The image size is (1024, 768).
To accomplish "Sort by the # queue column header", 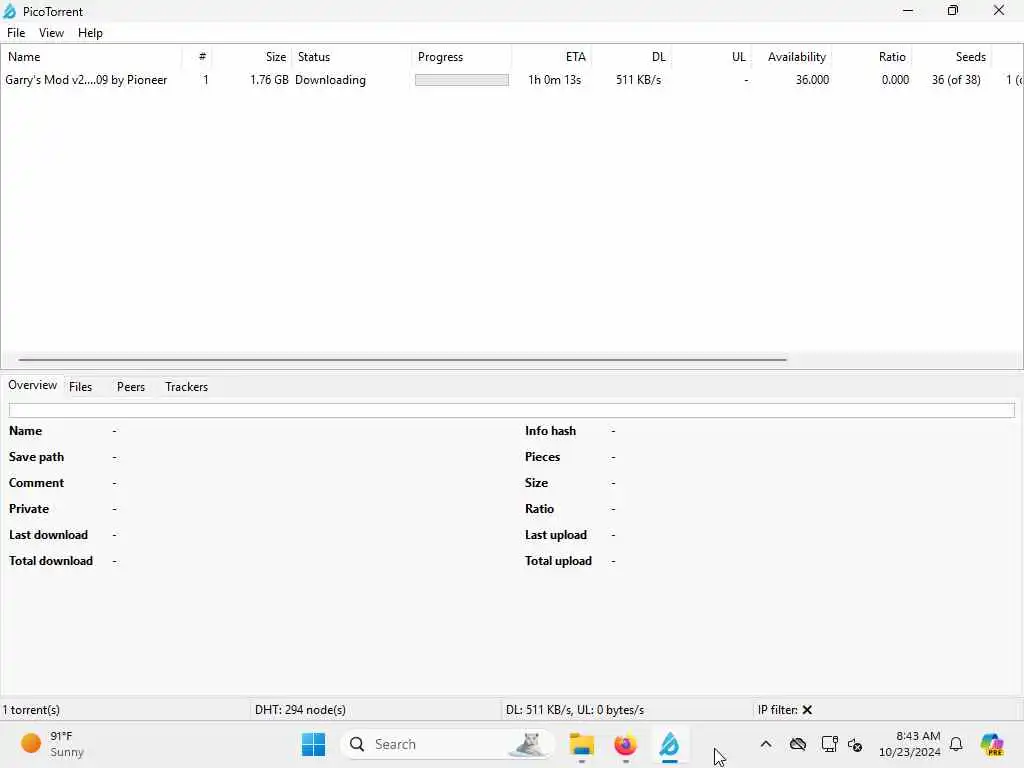I will coord(197,57).
